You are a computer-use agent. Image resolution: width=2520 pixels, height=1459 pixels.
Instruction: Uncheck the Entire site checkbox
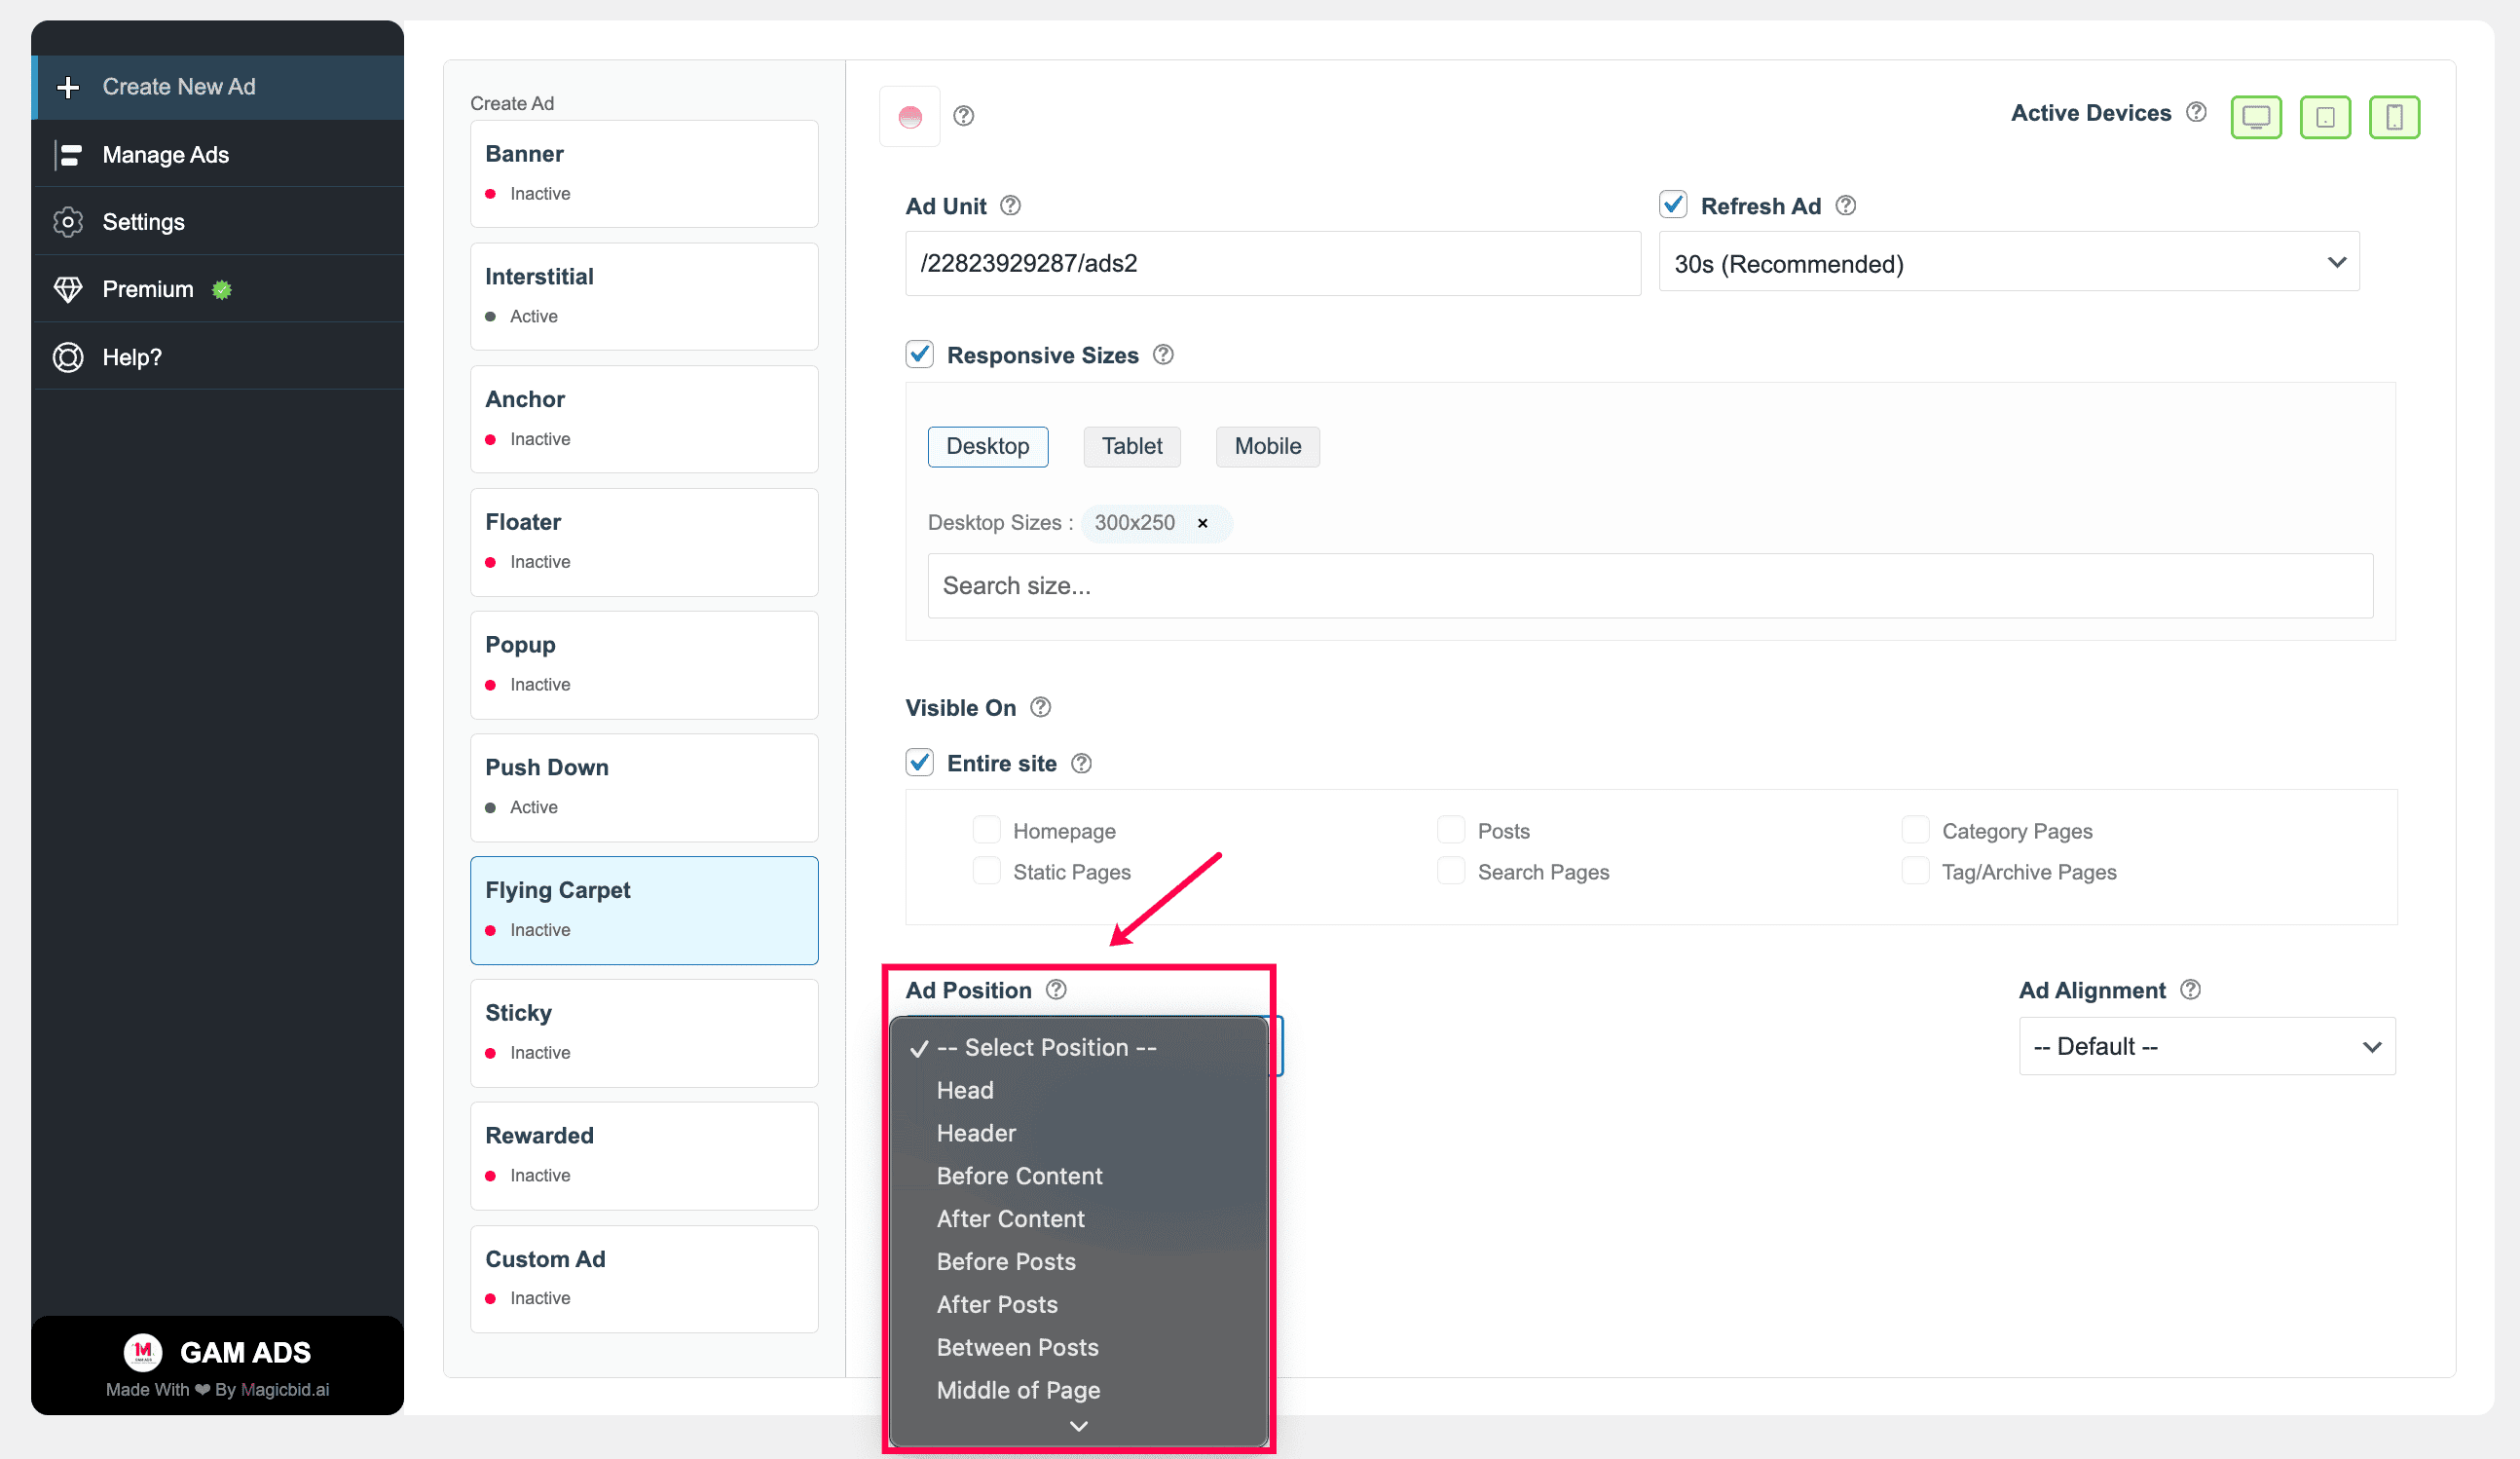pos(919,762)
